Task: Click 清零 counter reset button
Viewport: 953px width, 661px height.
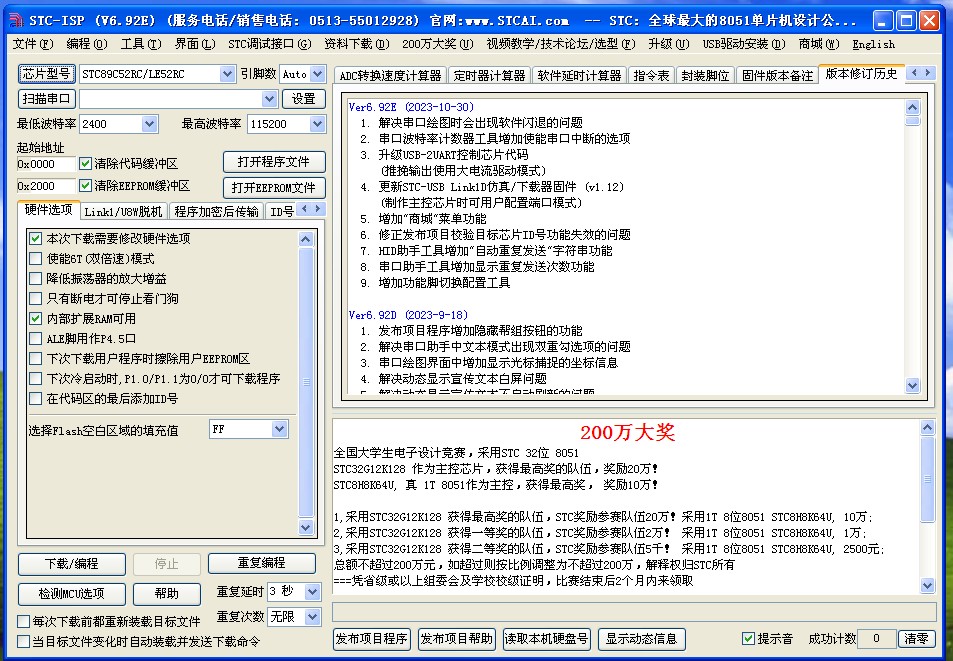Action: coord(916,639)
